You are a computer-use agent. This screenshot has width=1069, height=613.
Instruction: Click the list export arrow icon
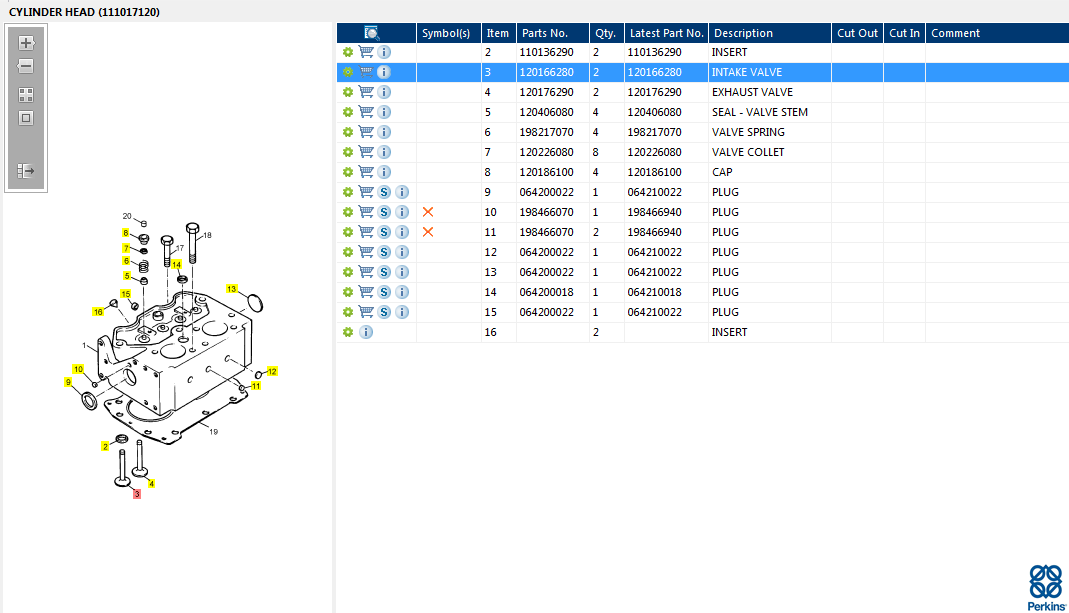pos(26,170)
